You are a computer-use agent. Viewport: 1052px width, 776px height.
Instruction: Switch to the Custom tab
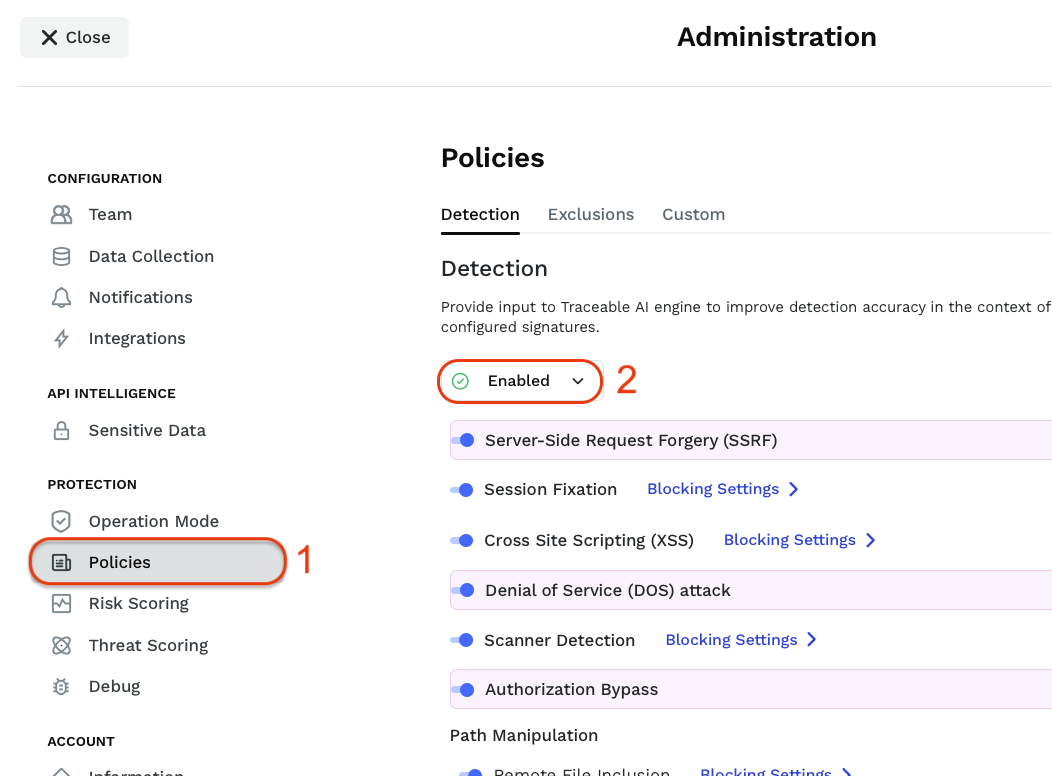click(693, 215)
